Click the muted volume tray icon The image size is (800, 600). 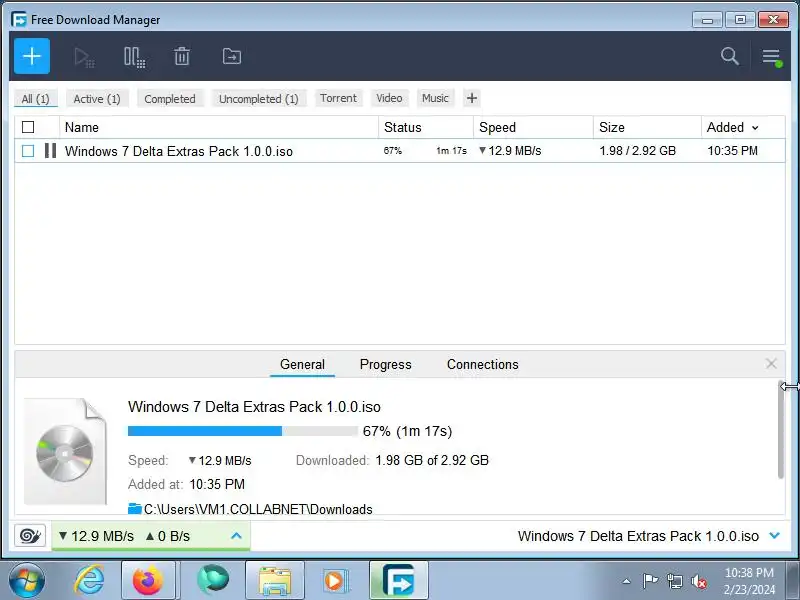698,581
